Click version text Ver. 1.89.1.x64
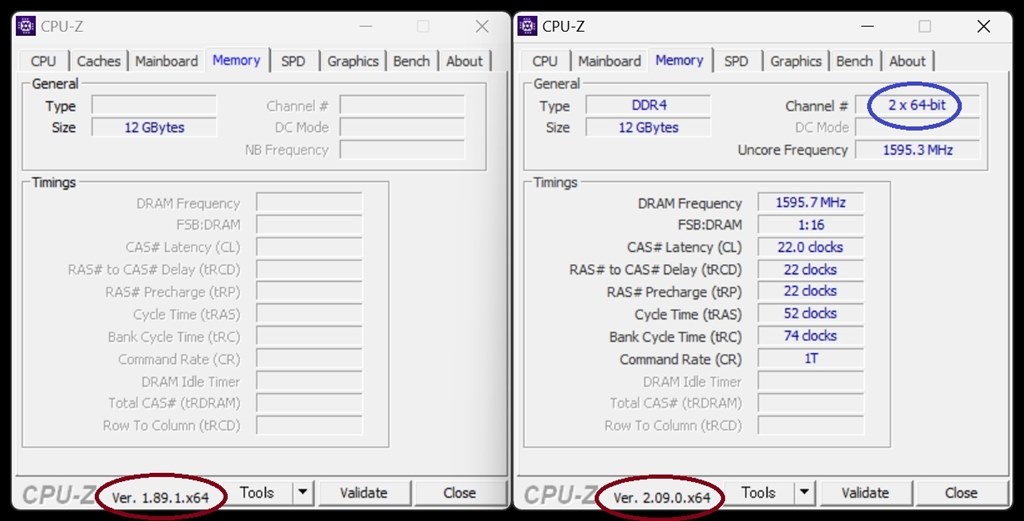This screenshot has width=1024, height=521. 160,497
